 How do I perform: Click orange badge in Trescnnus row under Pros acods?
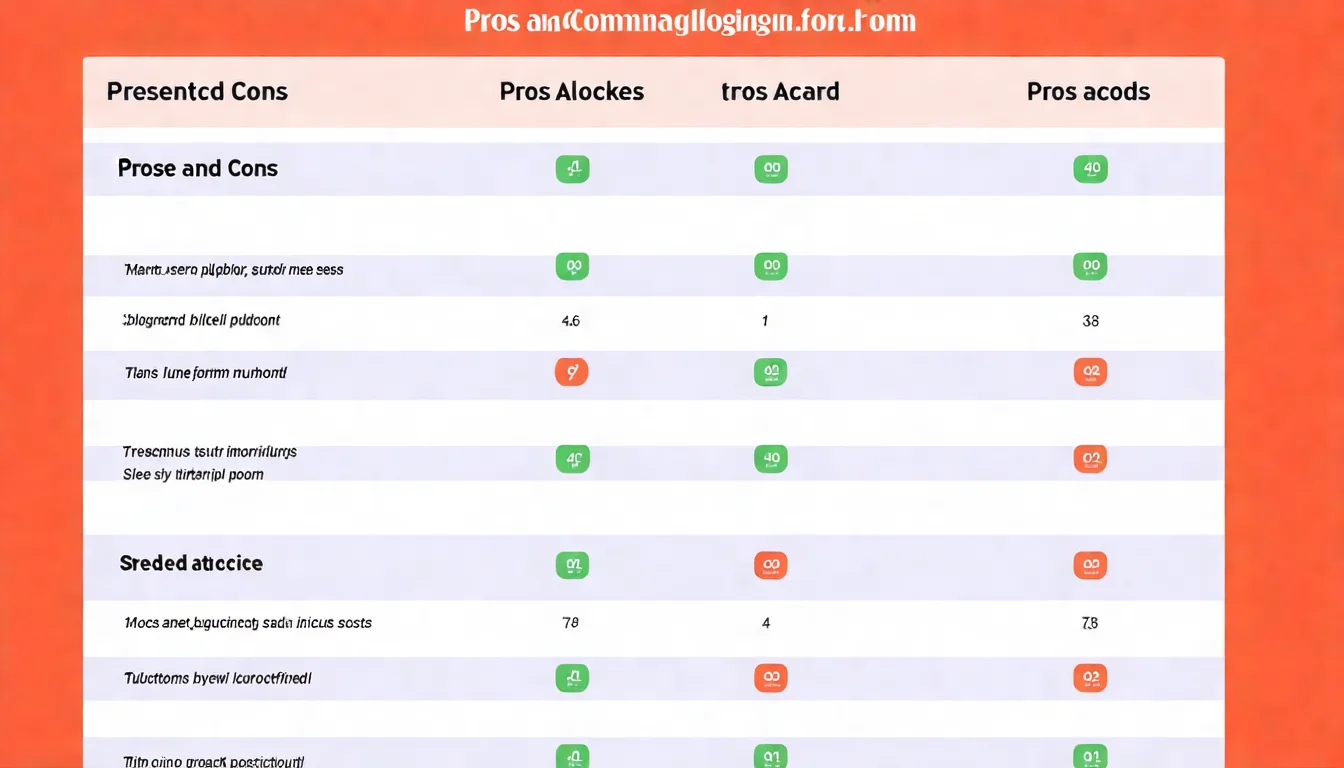(x=1090, y=459)
